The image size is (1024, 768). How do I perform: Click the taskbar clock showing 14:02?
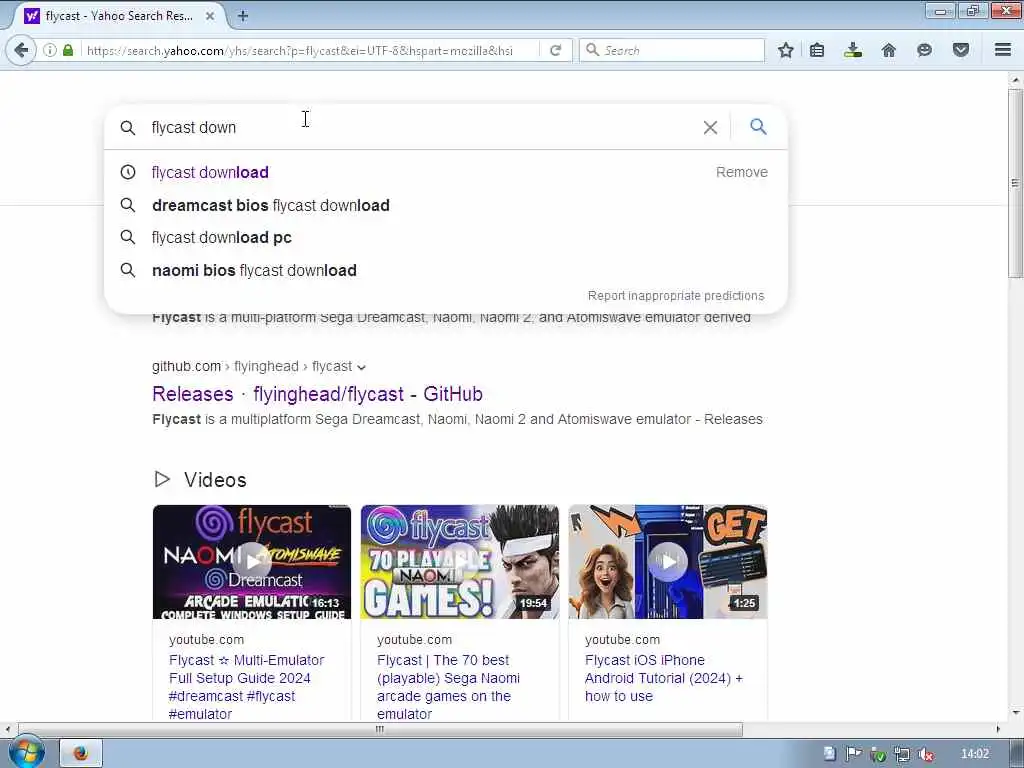pos(974,754)
